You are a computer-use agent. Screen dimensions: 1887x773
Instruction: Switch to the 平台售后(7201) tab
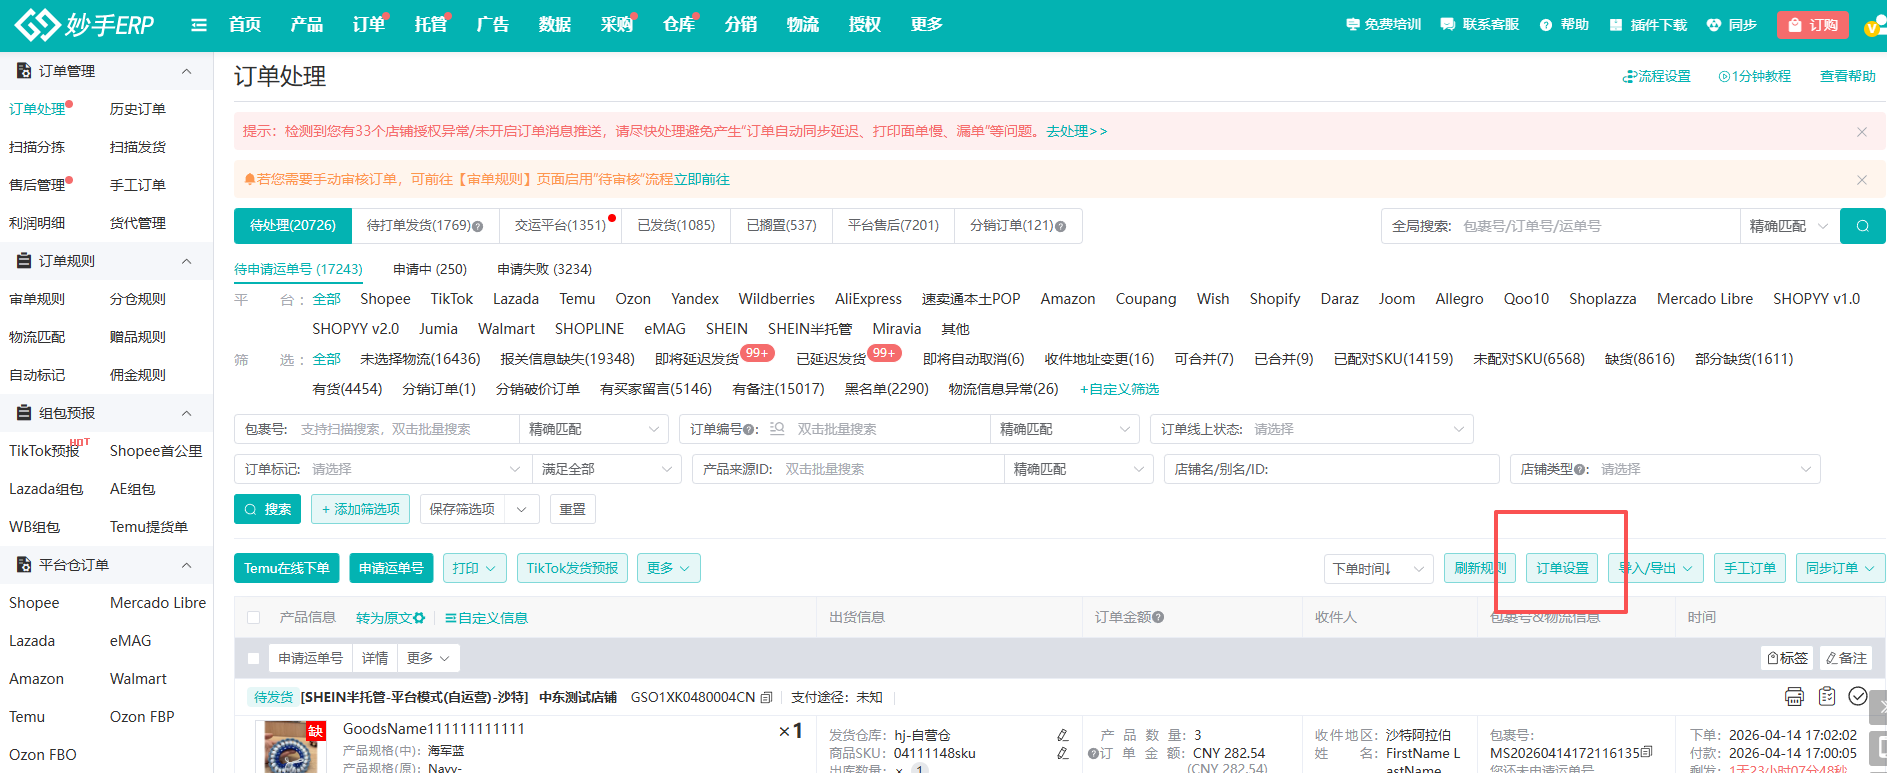pyautogui.click(x=893, y=226)
